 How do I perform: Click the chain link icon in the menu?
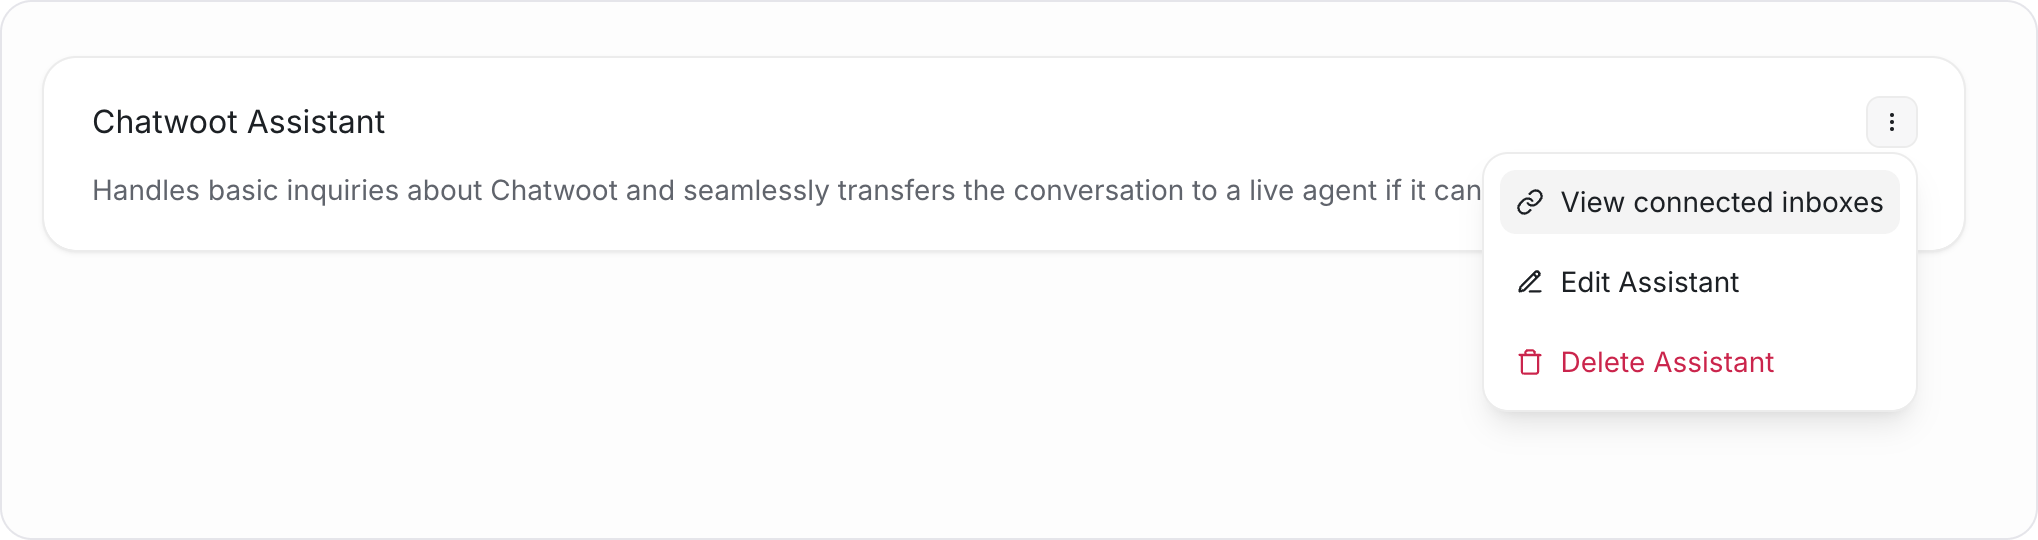1530,203
